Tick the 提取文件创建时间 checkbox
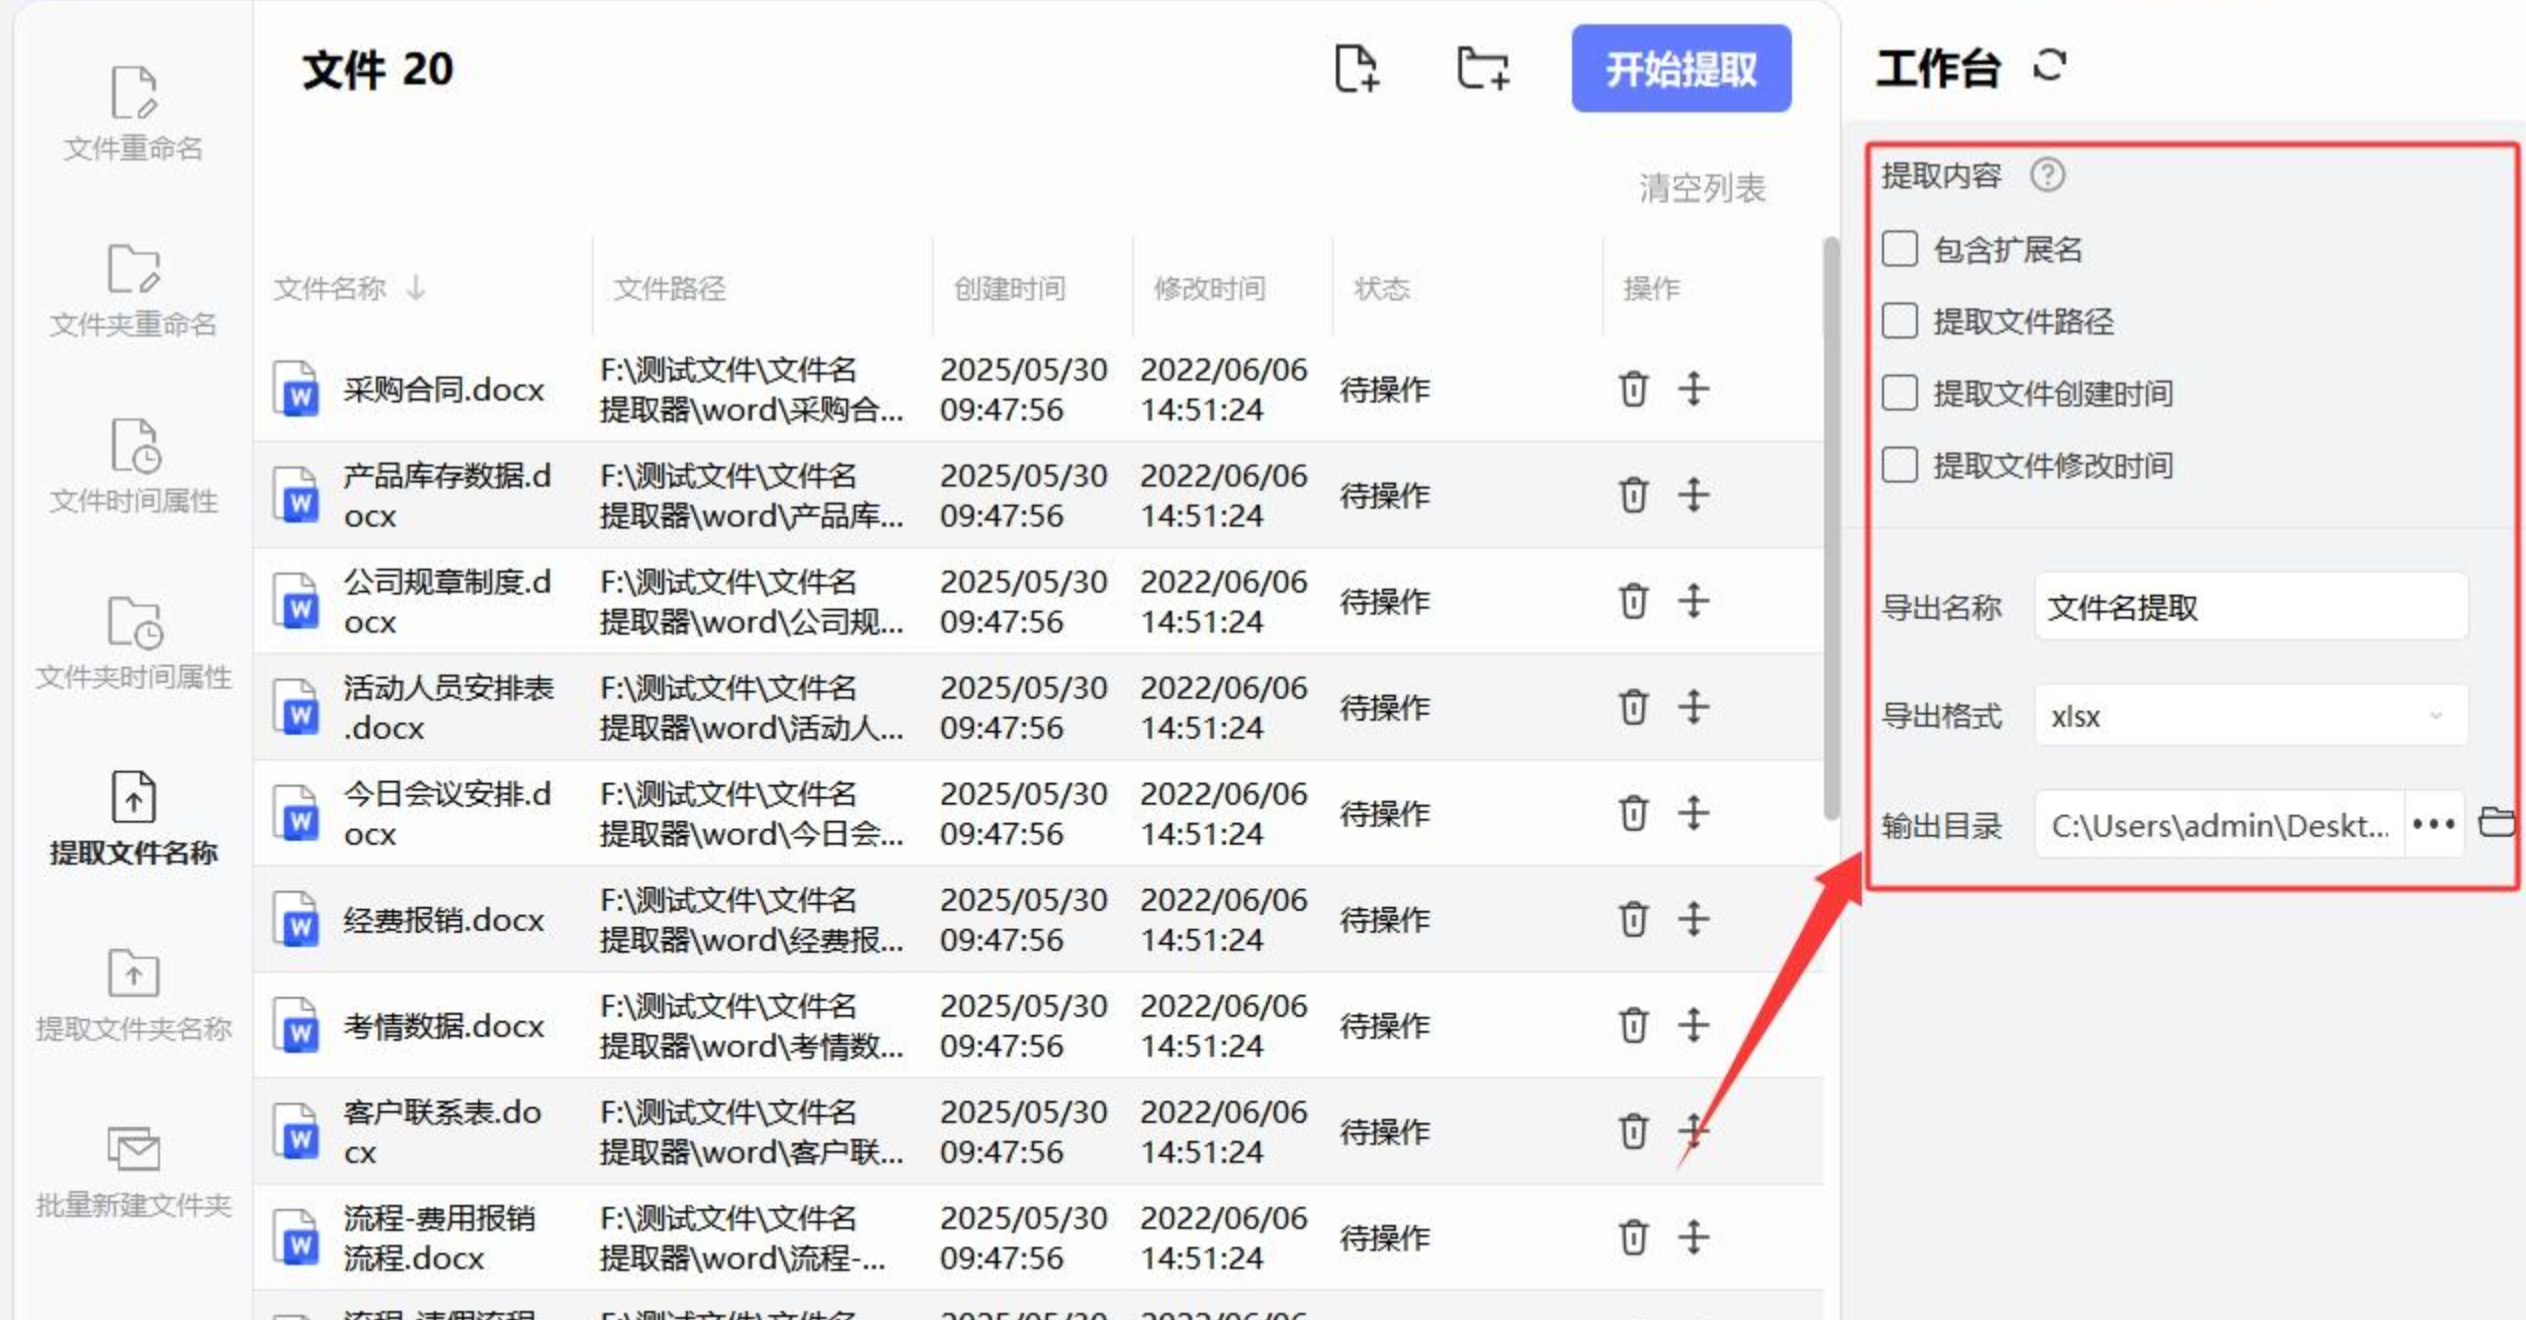2526x1320 pixels. (x=1899, y=393)
